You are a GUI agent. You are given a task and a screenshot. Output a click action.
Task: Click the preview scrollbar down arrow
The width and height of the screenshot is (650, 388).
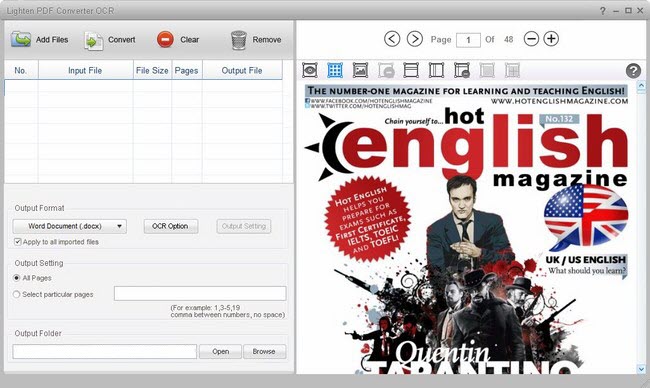pos(641,369)
